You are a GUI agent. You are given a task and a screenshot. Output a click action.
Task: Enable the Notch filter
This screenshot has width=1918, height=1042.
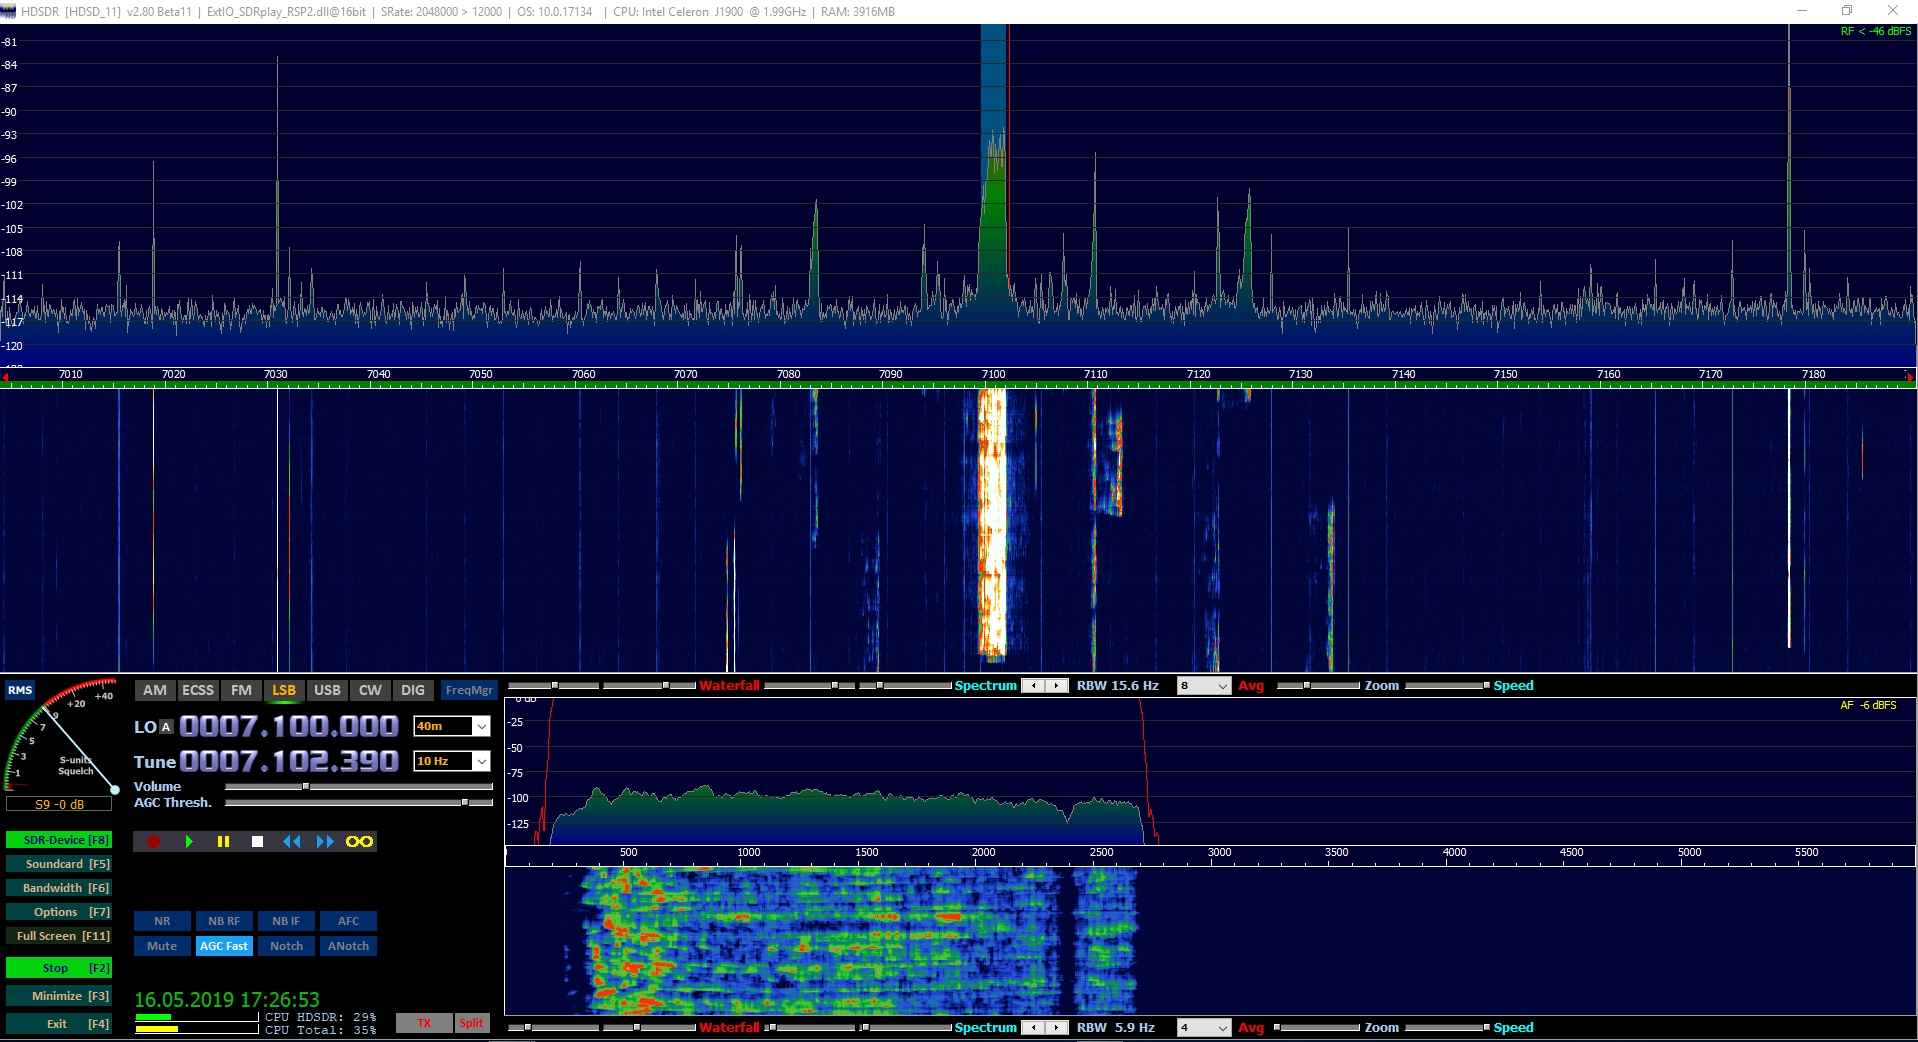[286, 946]
